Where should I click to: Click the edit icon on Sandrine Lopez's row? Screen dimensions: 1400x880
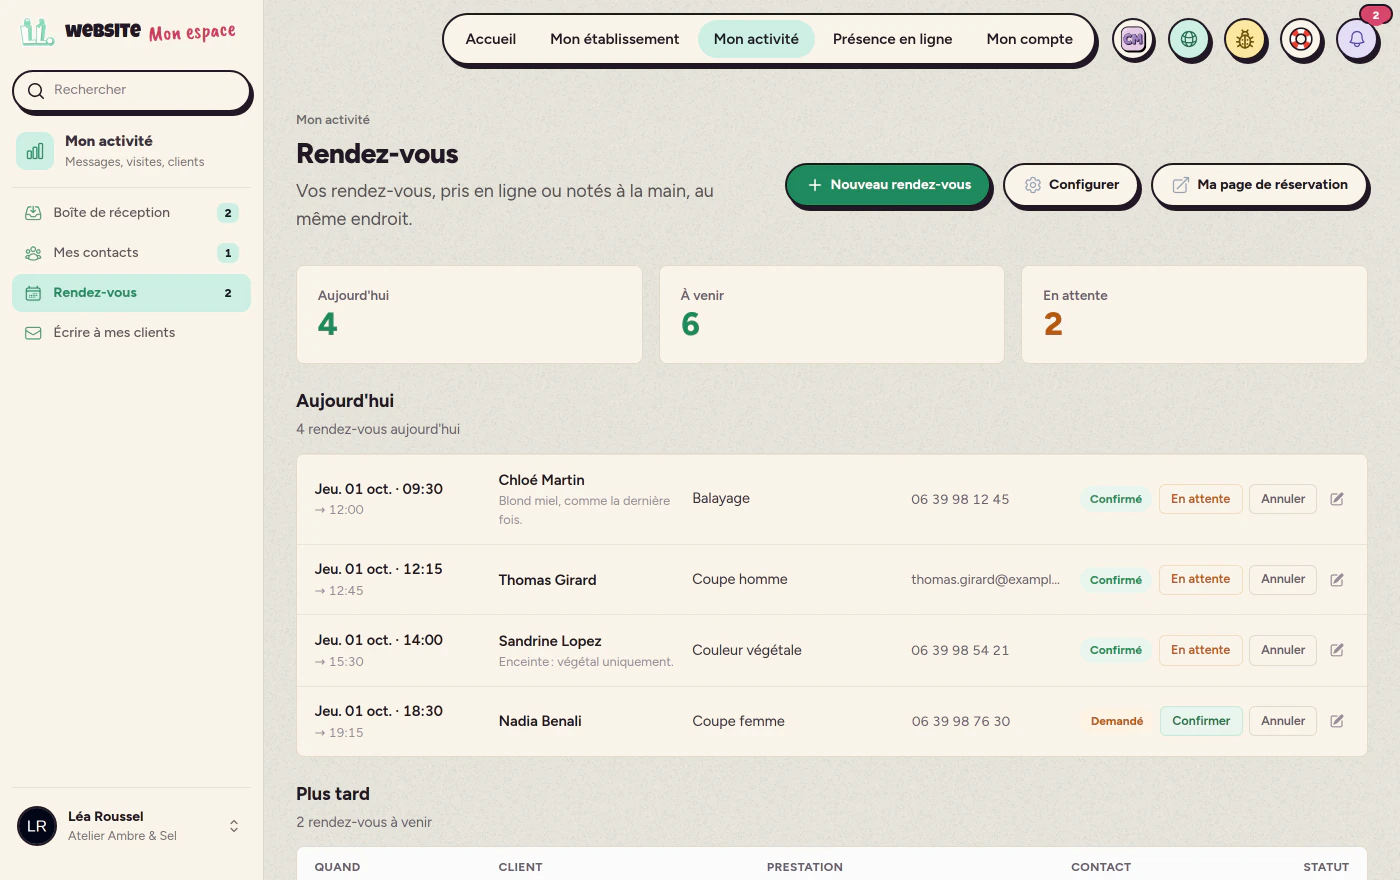click(x=1337, y=650)
